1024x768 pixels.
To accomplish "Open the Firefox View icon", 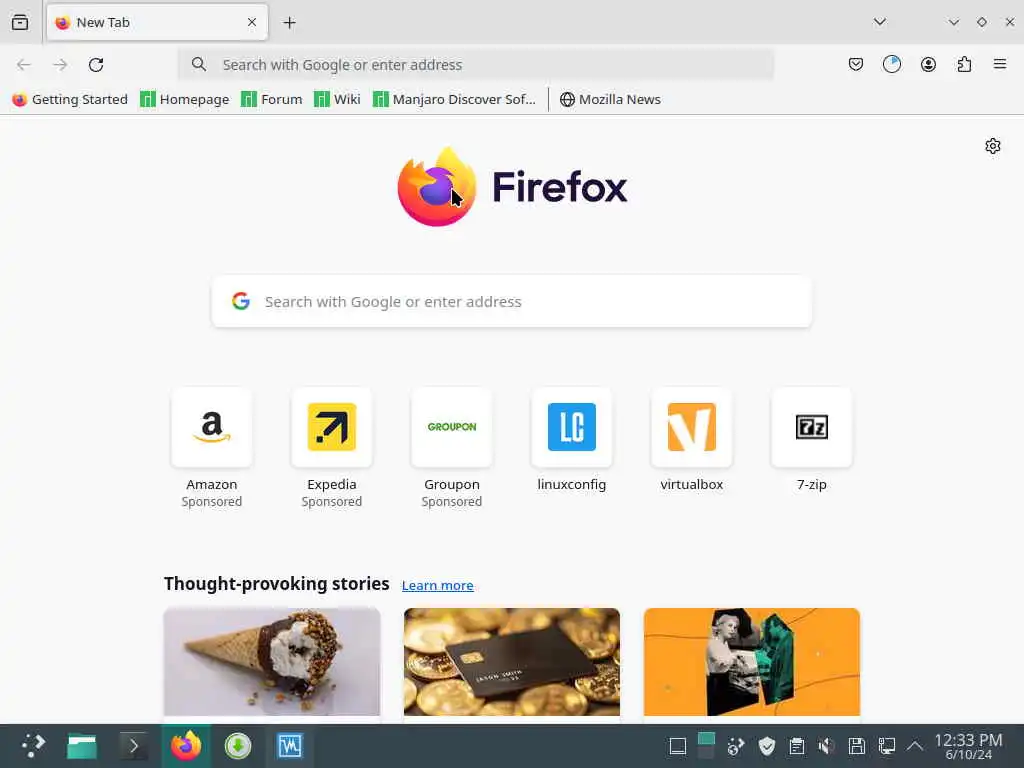I will [20, 22].
